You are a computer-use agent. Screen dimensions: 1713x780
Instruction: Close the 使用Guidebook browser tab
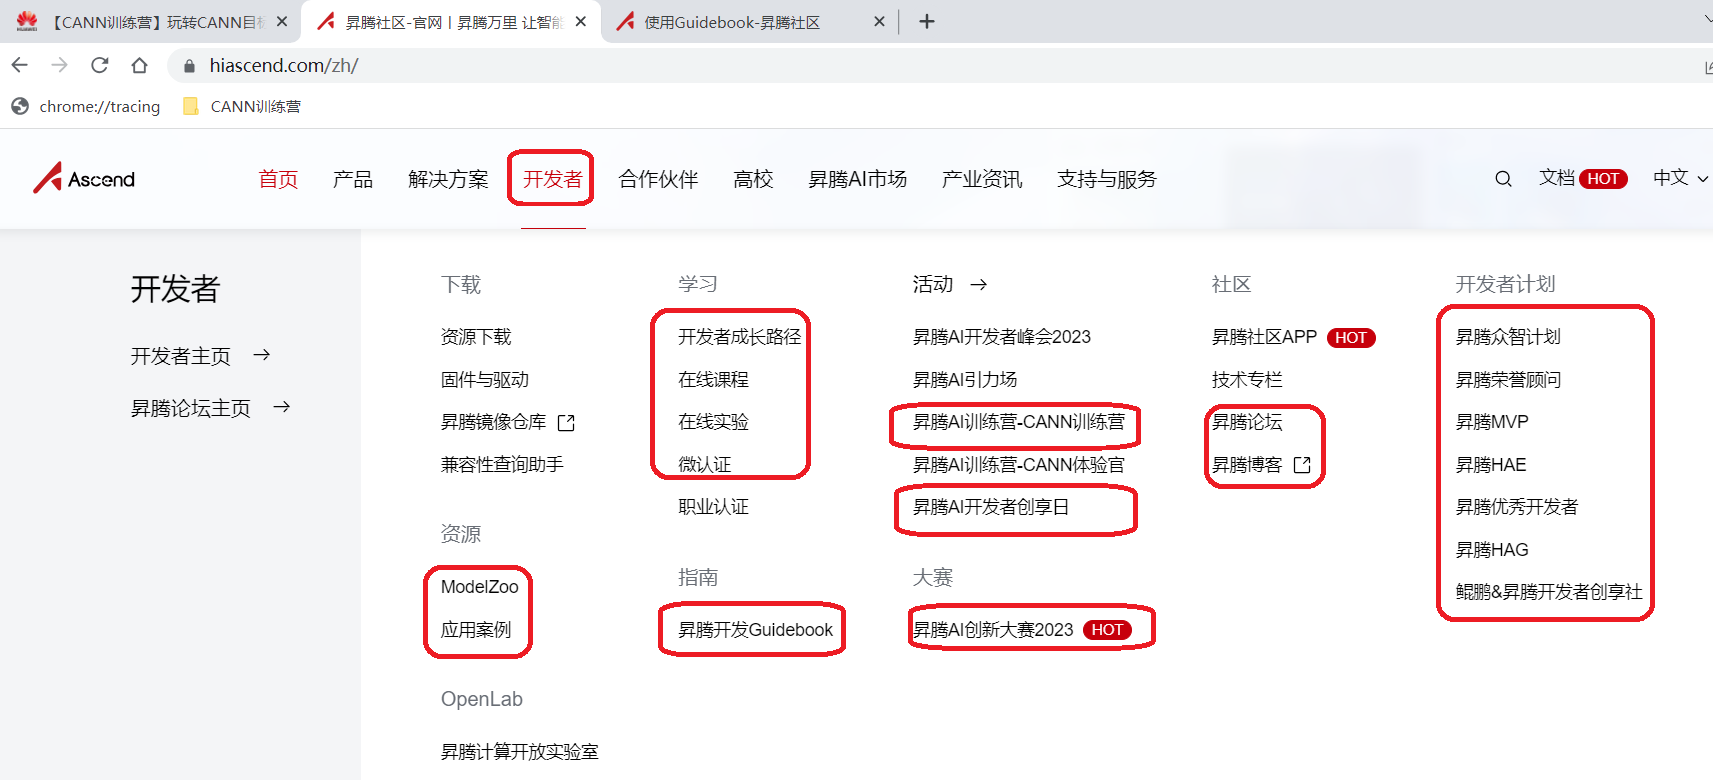tap(879, 21)
